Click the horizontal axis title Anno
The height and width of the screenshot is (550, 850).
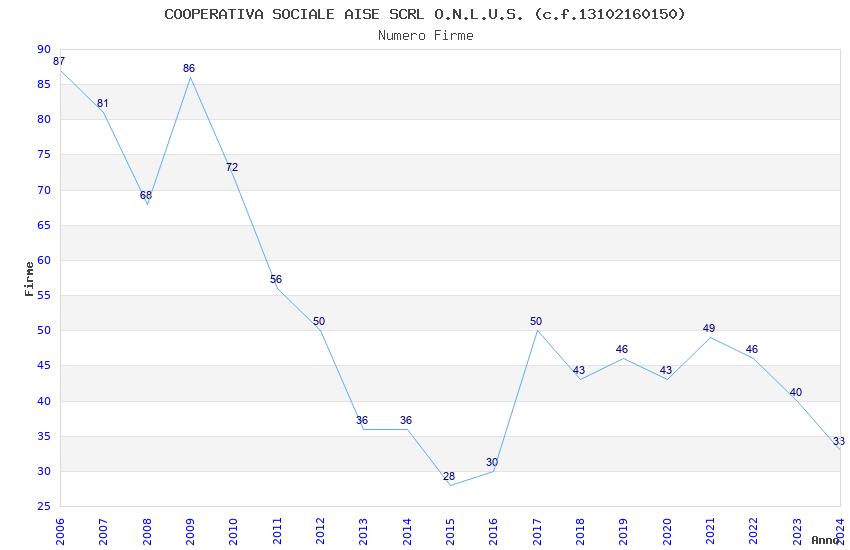(x=825, y=540)
